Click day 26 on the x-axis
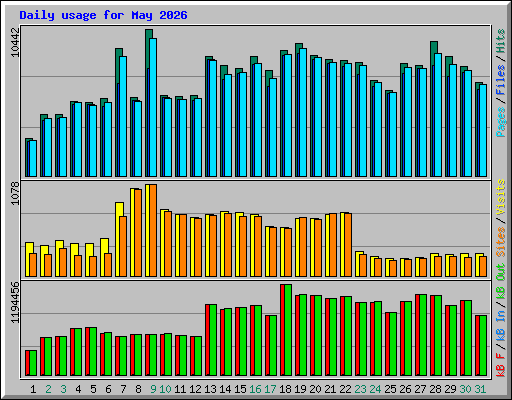 (405, 389)
